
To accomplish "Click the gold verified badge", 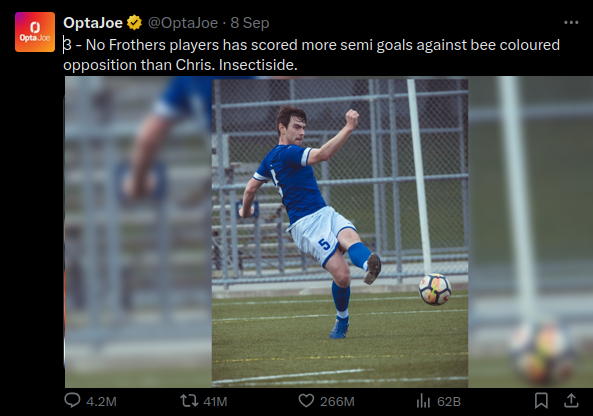I will click(x=134, y=23).
